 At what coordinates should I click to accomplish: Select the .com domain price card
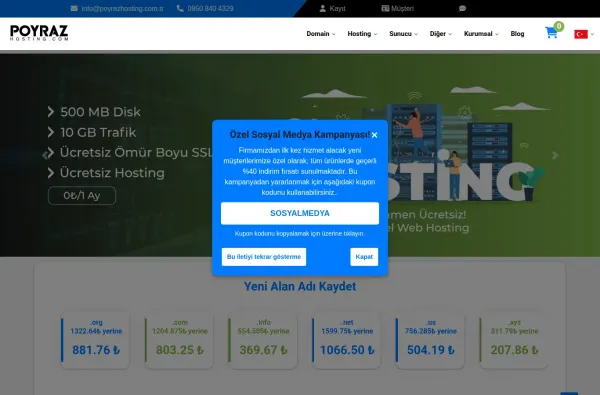(x=179, y=340)
